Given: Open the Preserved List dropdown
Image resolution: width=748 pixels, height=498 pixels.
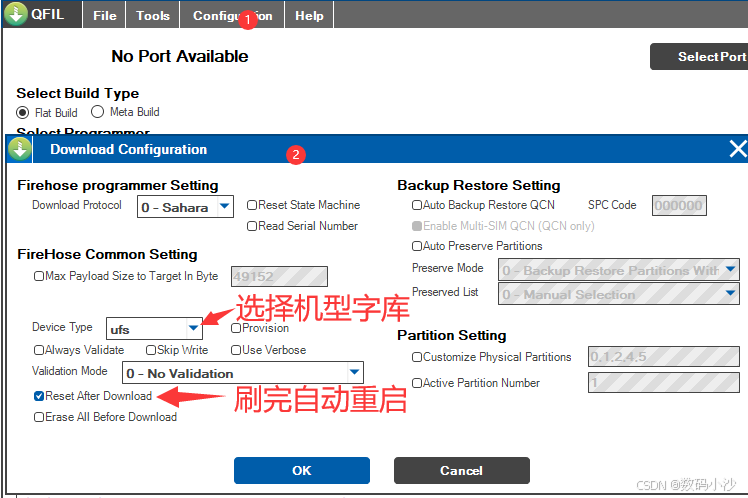Looking at the screenshot, I should click(619, 294).
